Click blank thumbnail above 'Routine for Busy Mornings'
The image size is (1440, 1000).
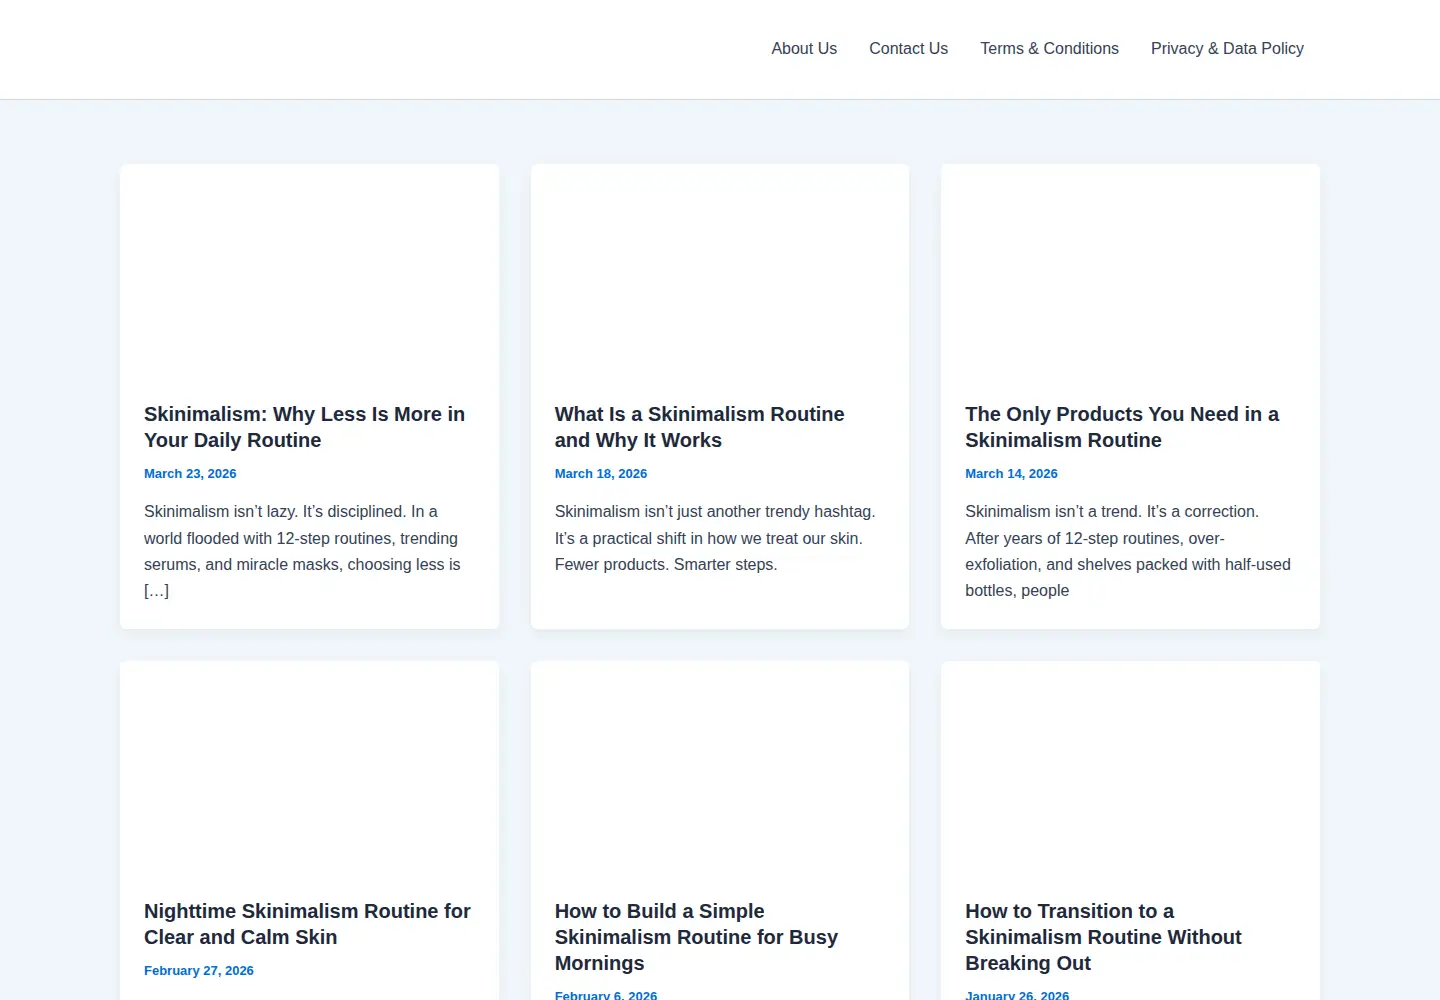(x=720, y=768)
